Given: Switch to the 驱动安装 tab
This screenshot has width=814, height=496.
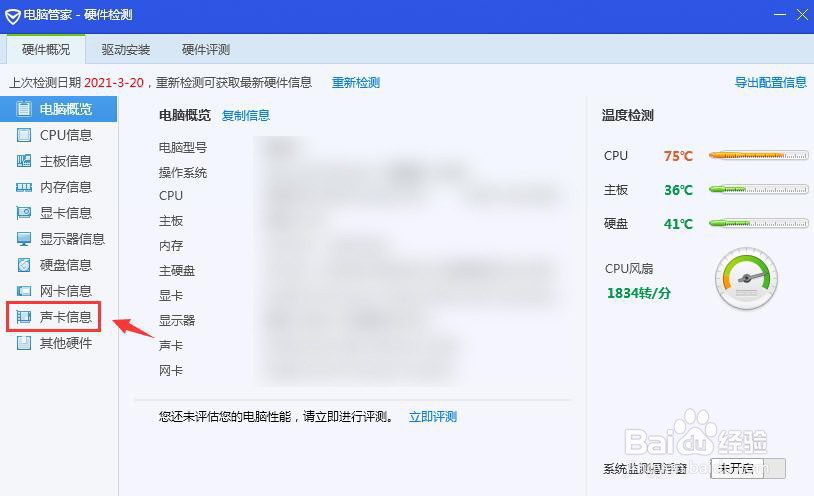Looking at the screenshot, I should coord(126,49).
